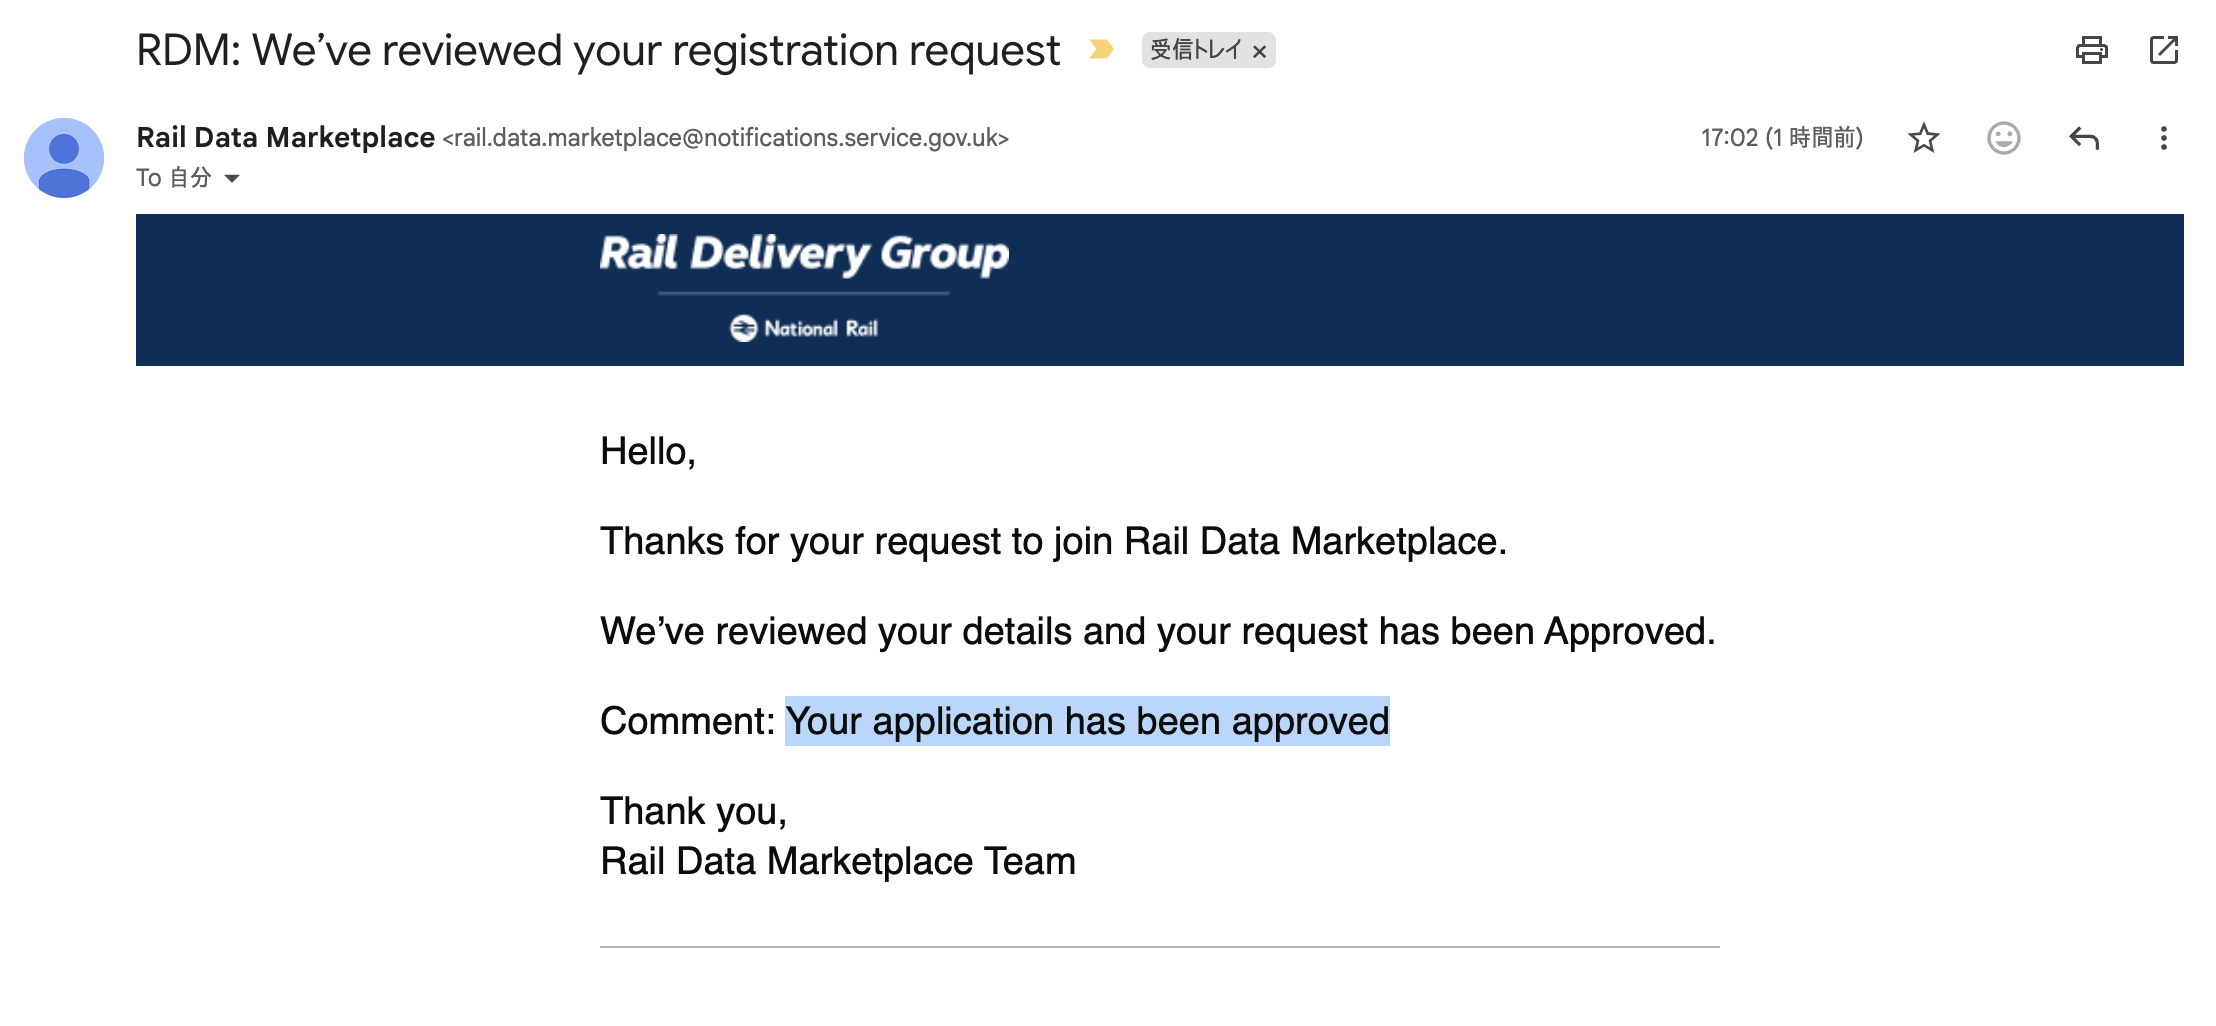Click the sender email address
The image size is (2216, 1026).
point(726,138)
